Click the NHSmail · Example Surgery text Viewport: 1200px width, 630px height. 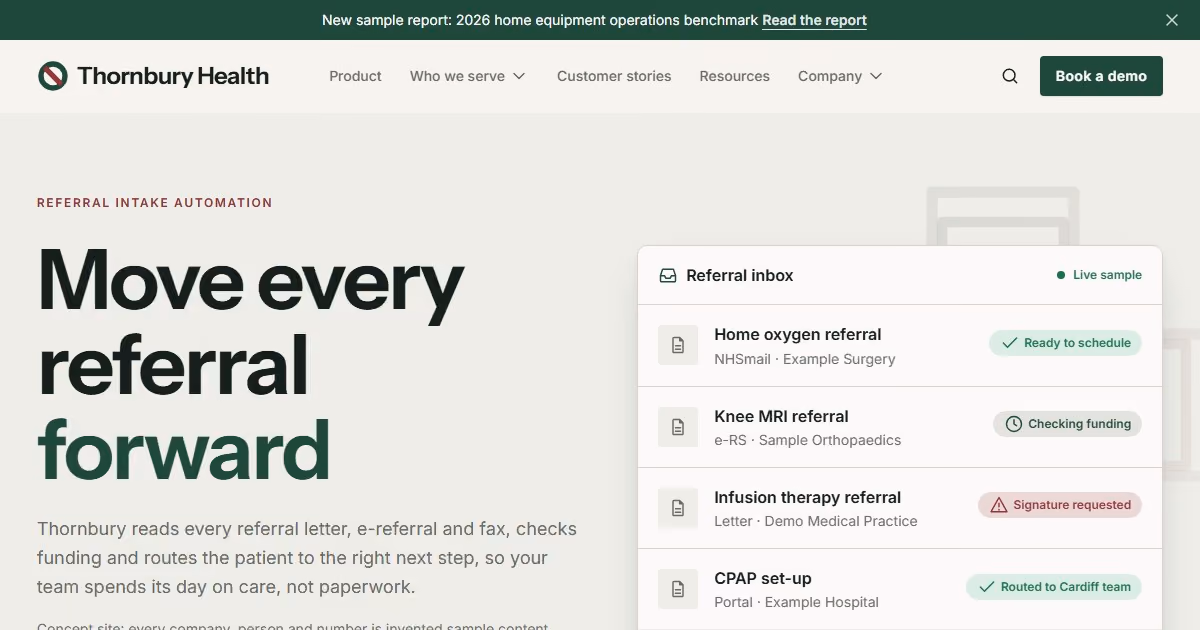tap(805, 359)
